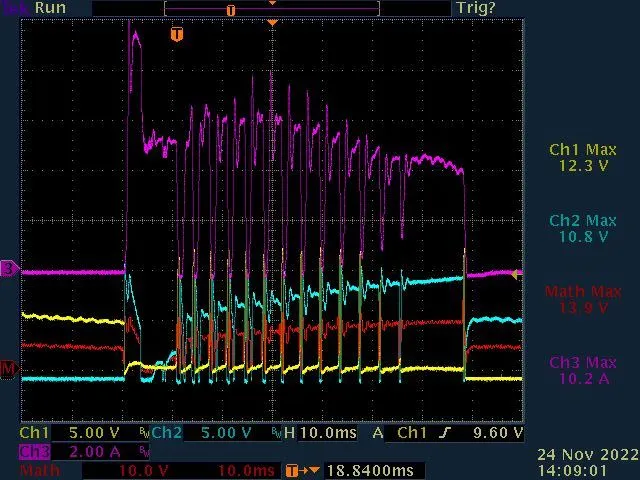Screen dimensions: 640x480
Task: Click the orange center marker at graticule top
Action: pos(272,22)
